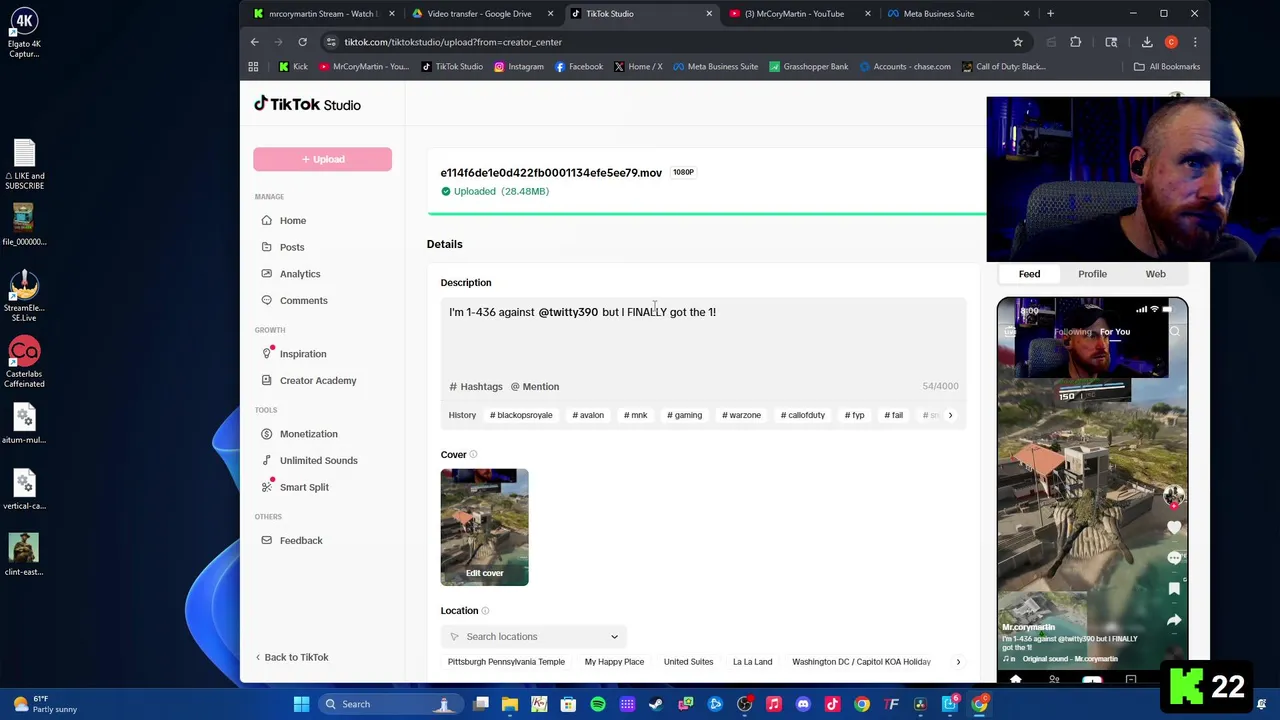Add the #fyp hashtag

coord(854,415)
